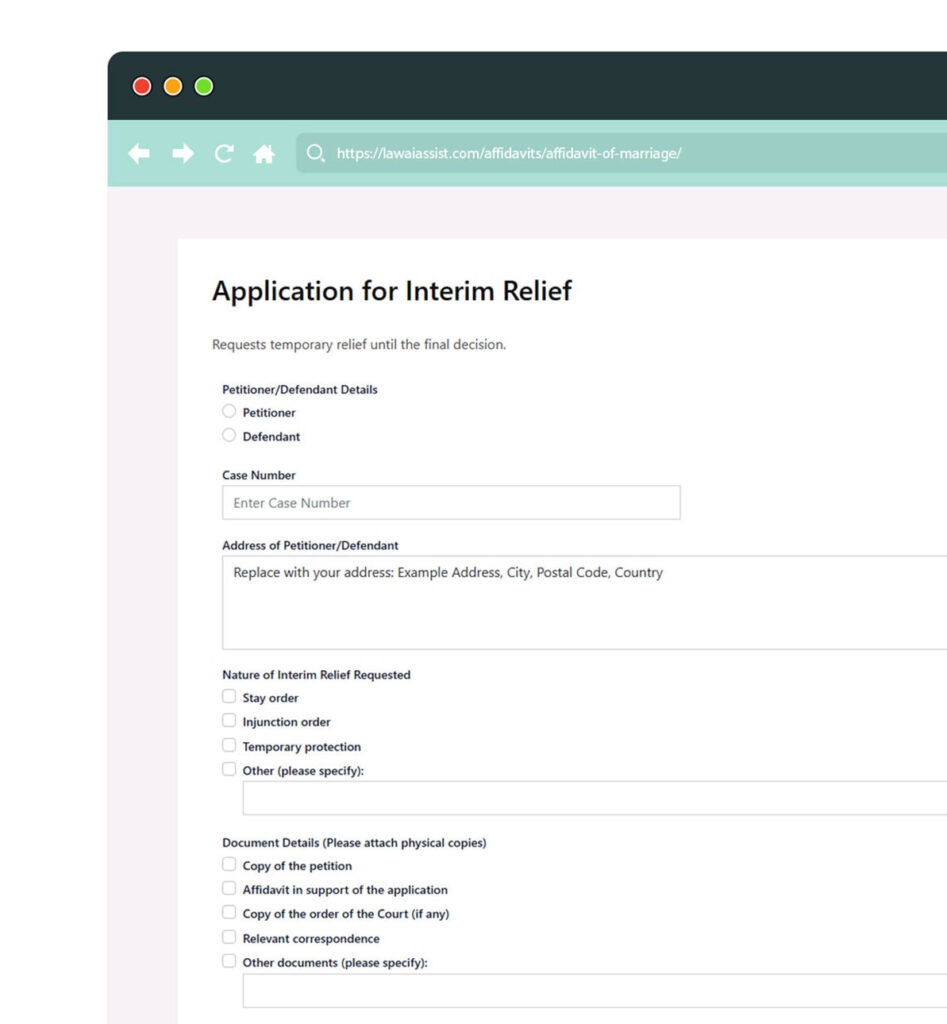Click the Document Details section label
947x1024 pixels.
[x=354, y=843]
